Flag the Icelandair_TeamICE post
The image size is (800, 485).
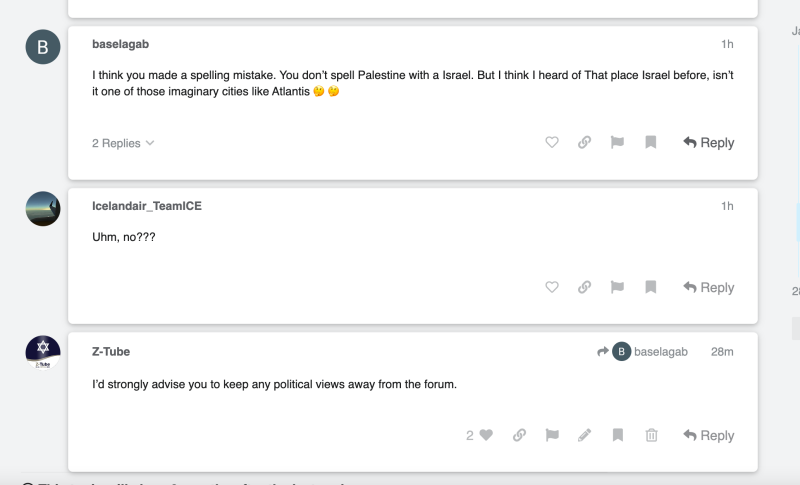click(617, 287)
